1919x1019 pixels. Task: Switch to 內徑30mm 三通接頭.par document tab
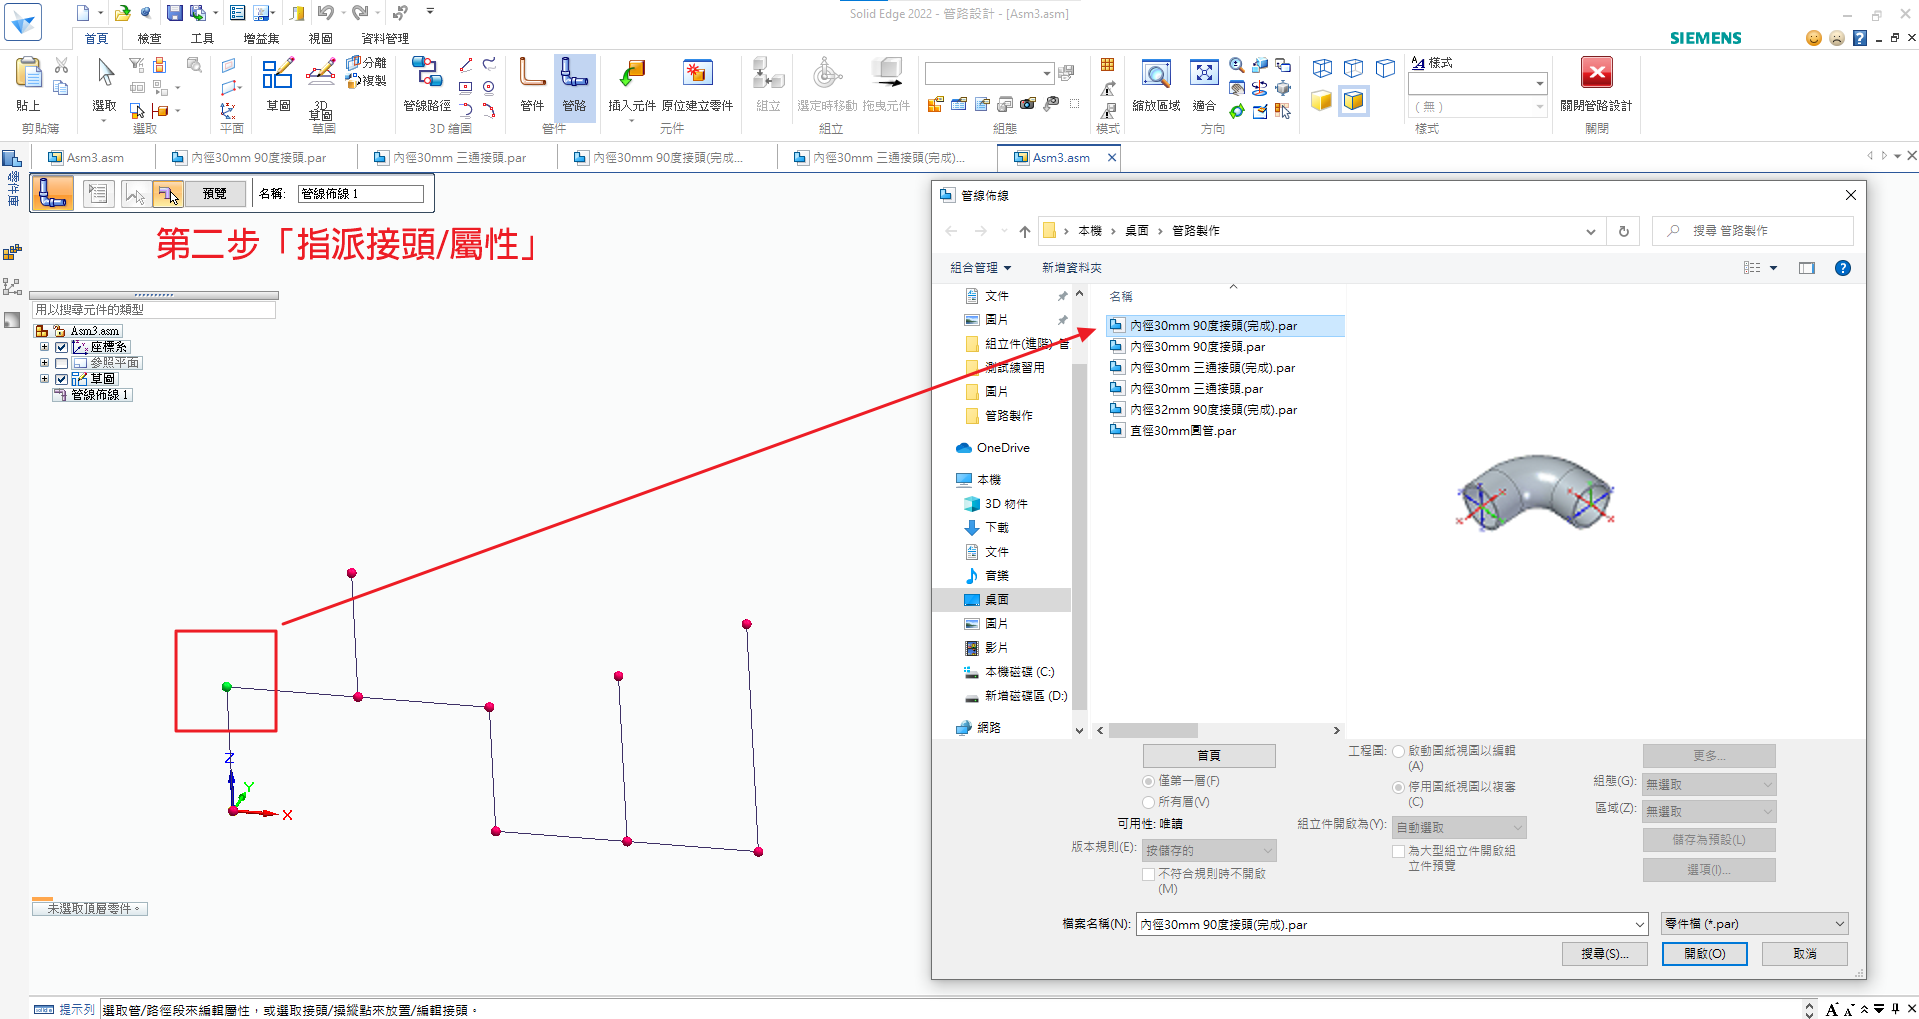458,158
